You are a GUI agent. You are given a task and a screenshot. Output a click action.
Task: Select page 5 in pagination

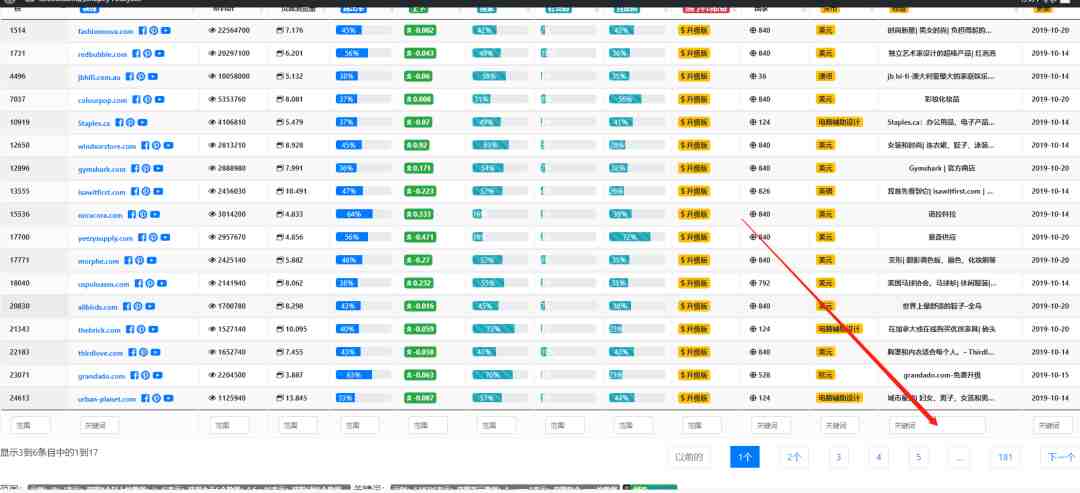(x=918, y=457)
